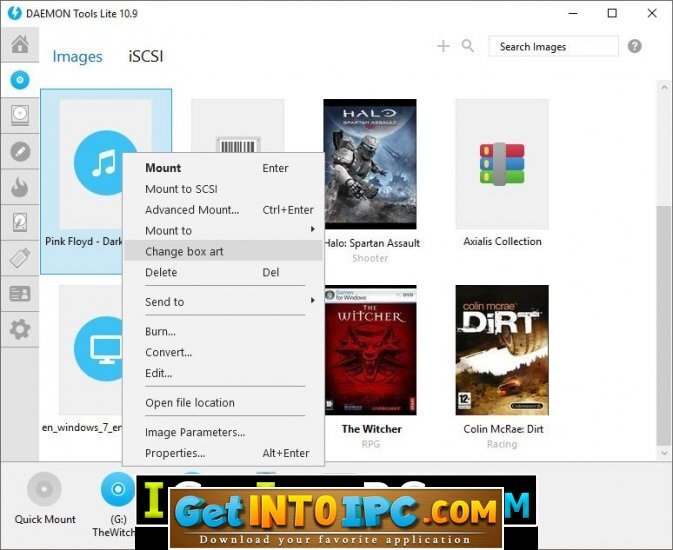Image resolution: width=673 pixels, height=550 pixels.
Task: Click the Pink Floyd - Dark label
Action: point(84,241)
